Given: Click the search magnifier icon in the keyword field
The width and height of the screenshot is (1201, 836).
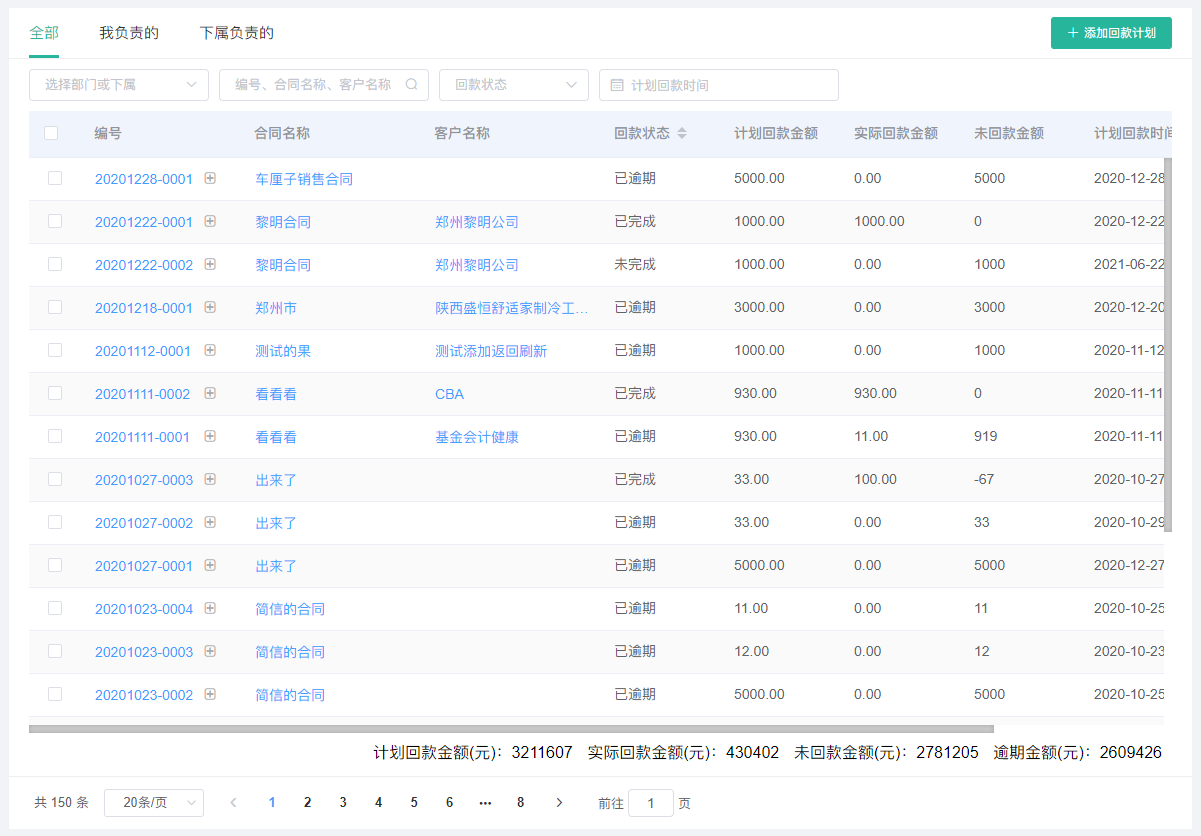Looking at the screenshot, I should pyautogui.click(x=411, y=85).
